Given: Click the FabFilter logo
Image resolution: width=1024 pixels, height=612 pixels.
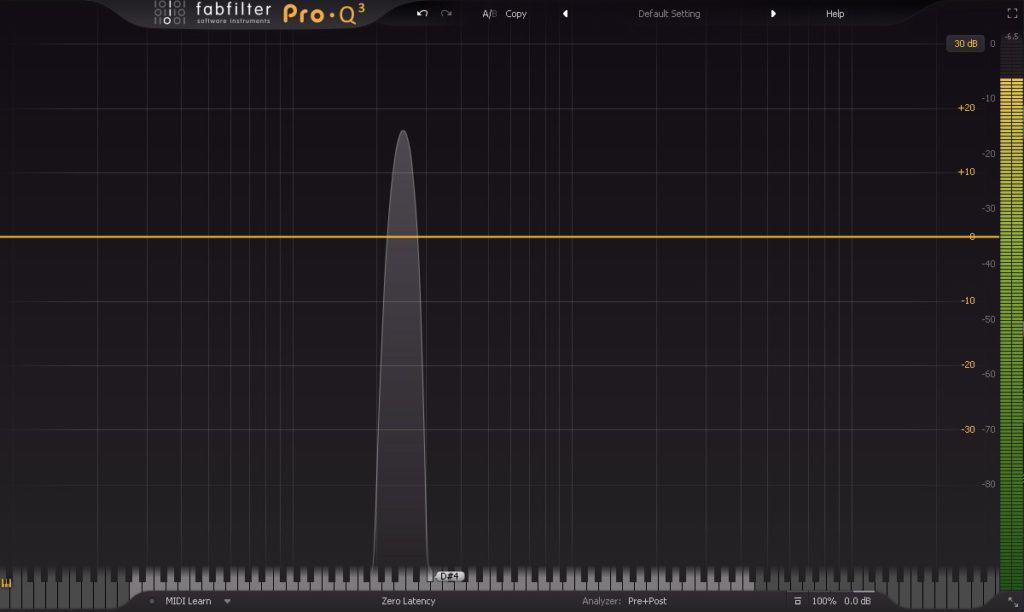Looking at the screenshot, I should (213, 13).
